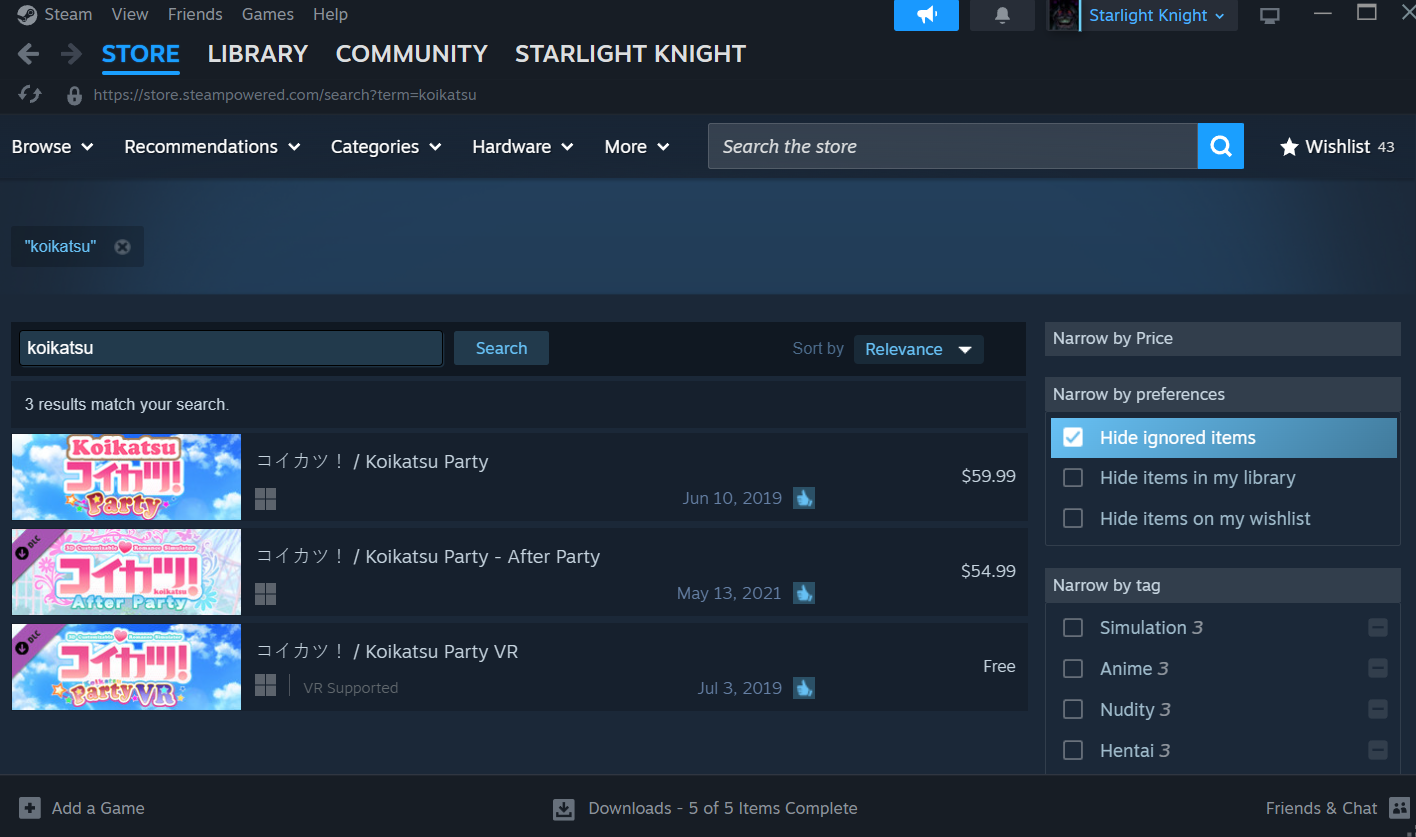Viewport: 1416px width, 837px height.
Task: Check Hide items in my library
Action: [x=1073, y=478]
